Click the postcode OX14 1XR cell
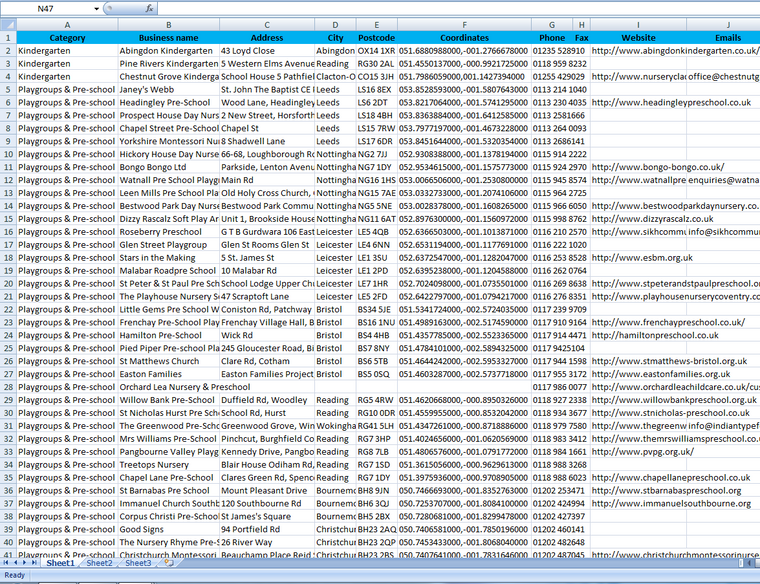 coord(377,51)
